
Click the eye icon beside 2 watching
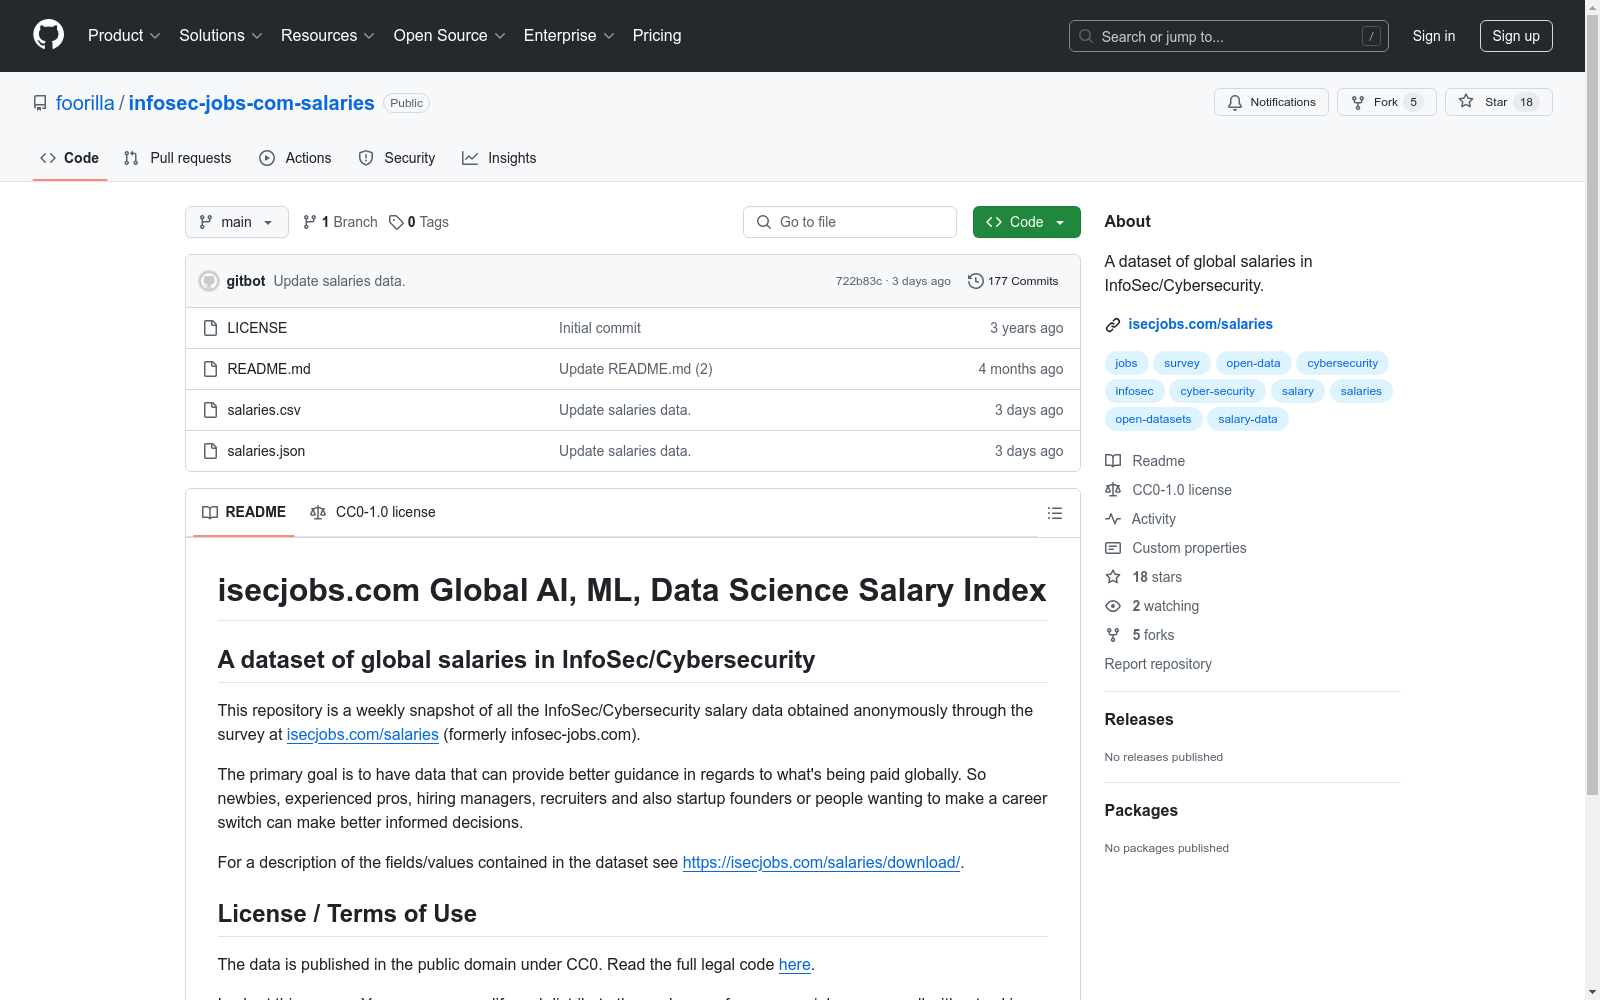[x=1113, y=606]
